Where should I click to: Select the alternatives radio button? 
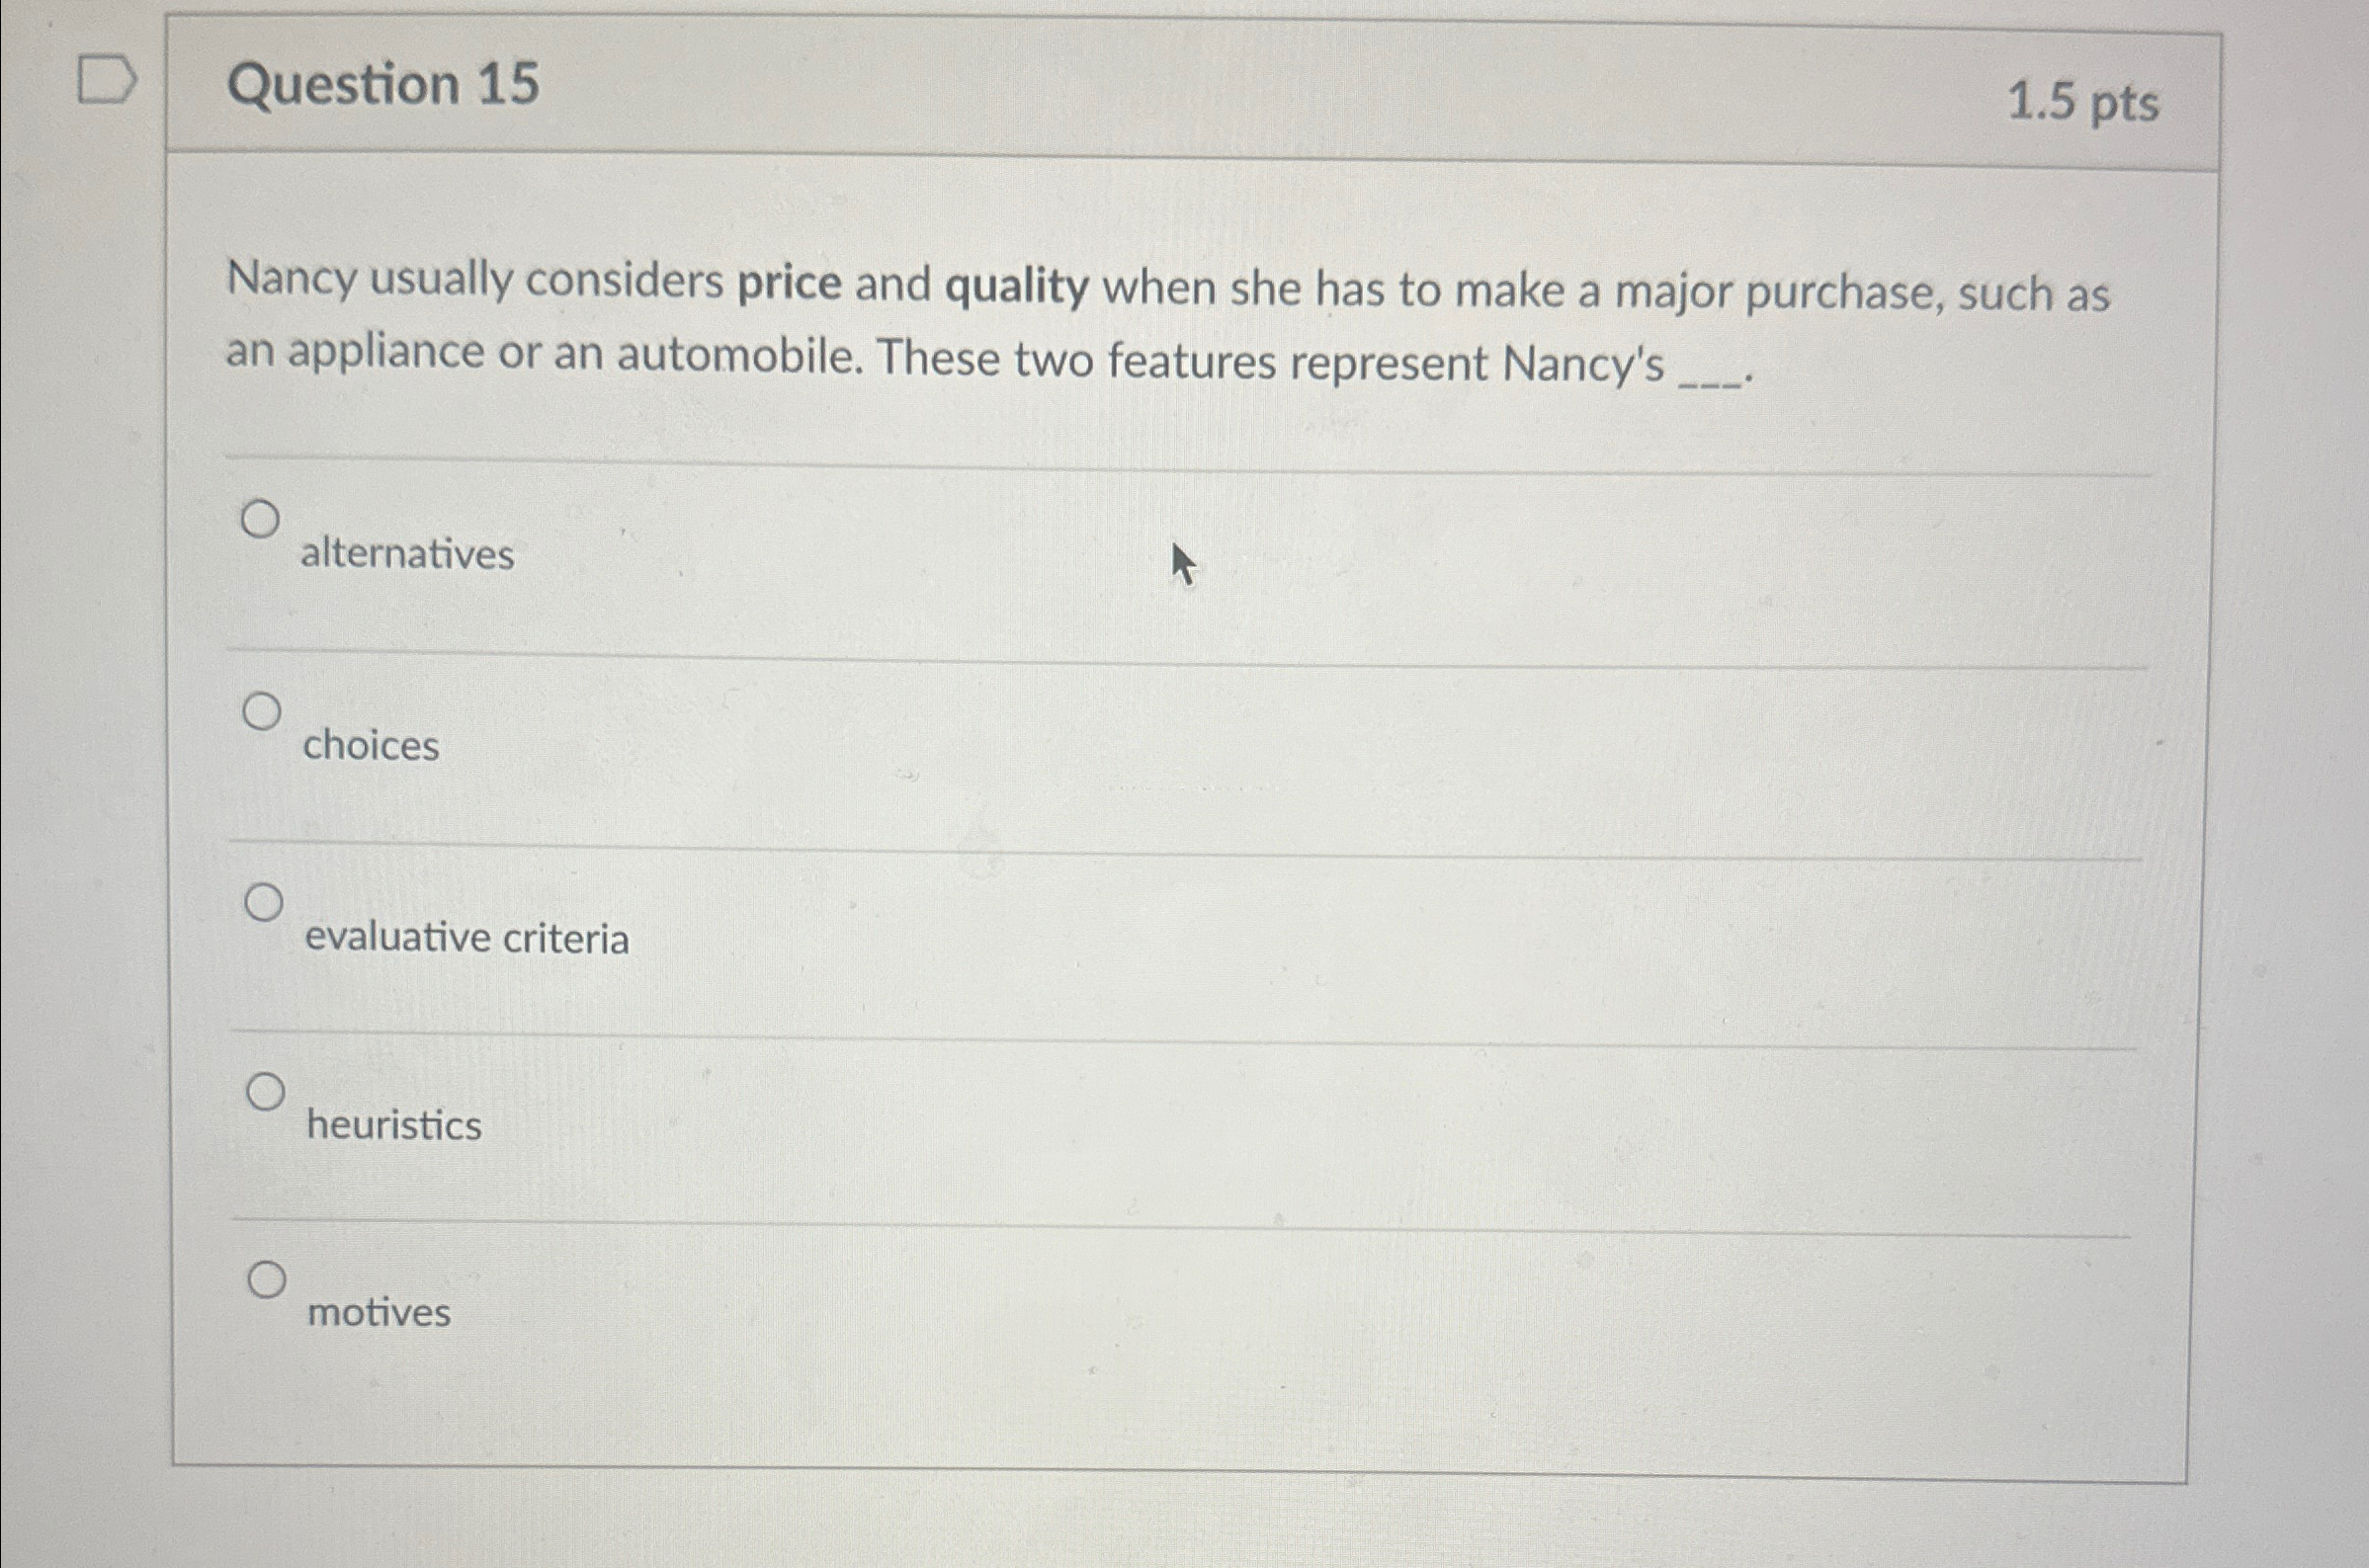pyautogui.click(x=262, y=518)
